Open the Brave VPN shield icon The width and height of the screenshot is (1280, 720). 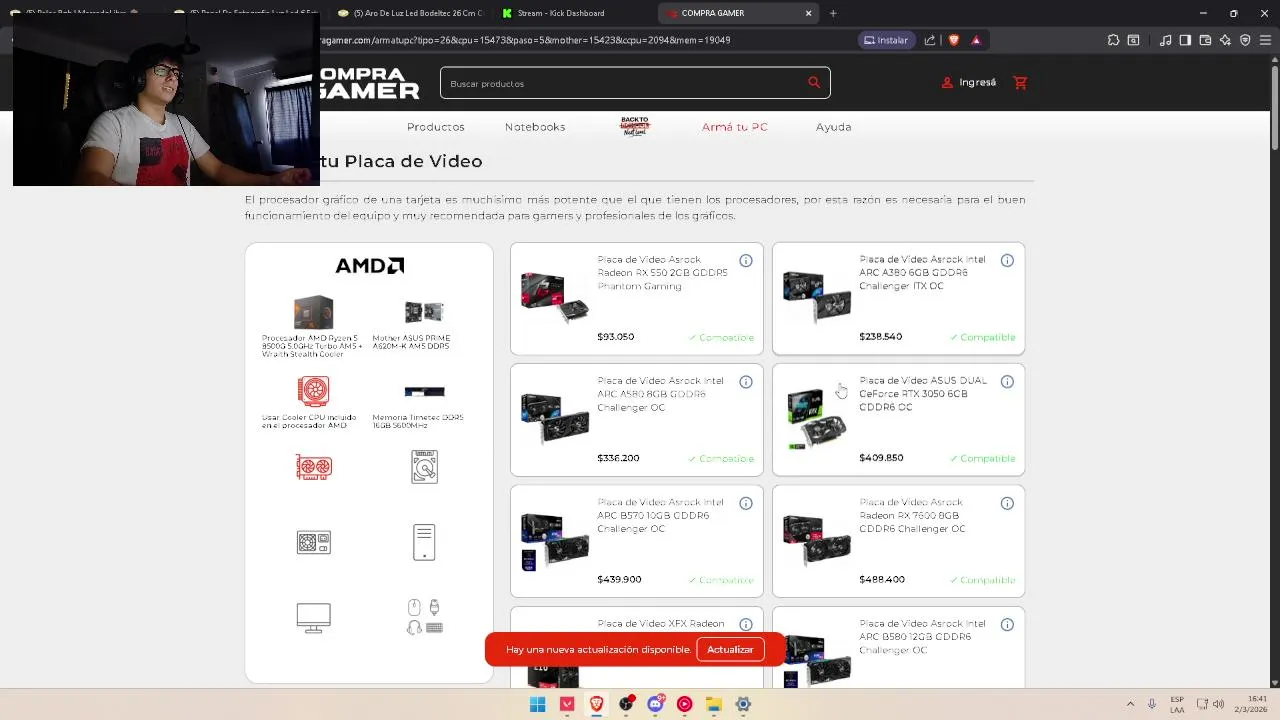[x=1245, y=40]
